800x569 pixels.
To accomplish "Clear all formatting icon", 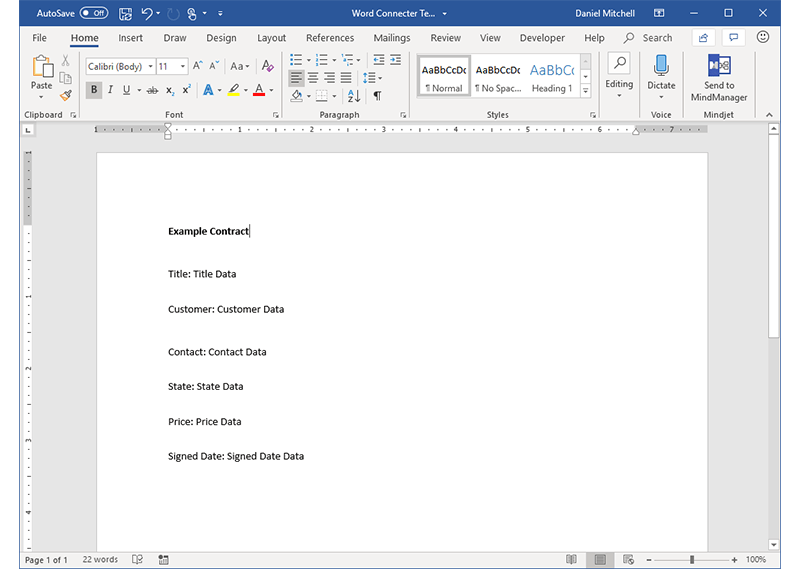I will (267, 66).
